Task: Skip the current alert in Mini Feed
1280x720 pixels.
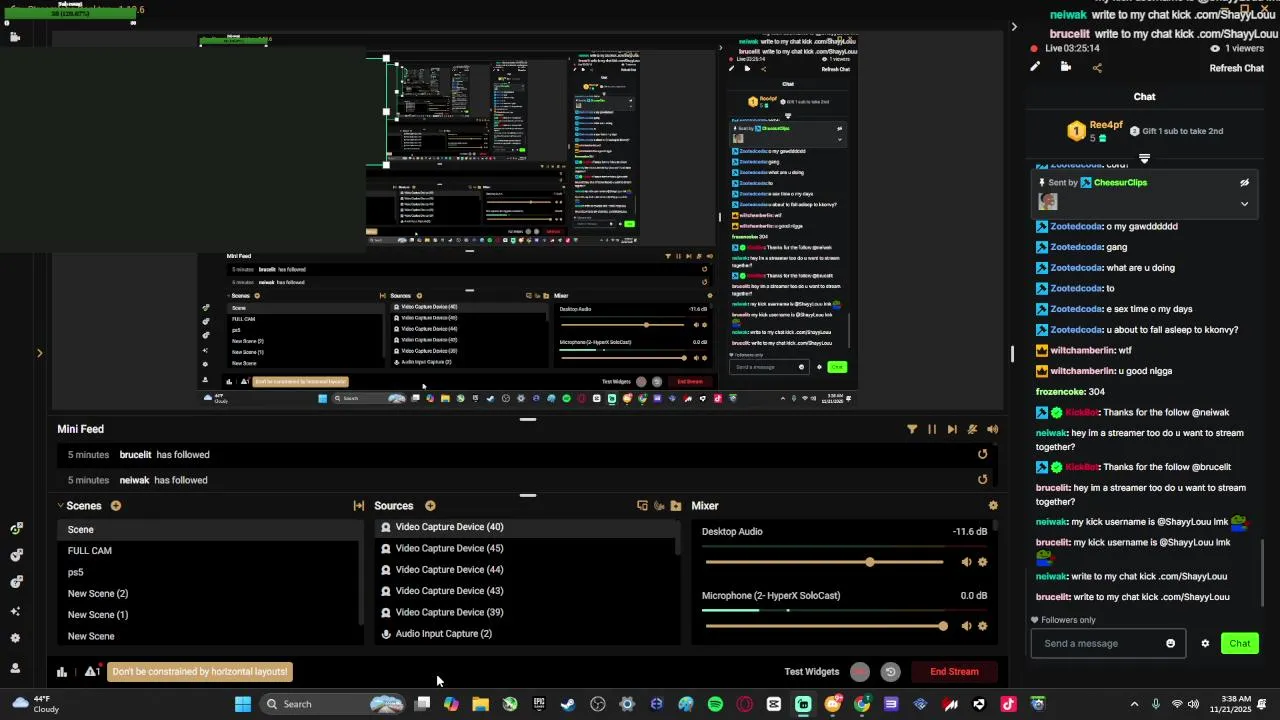Action: (x=952, y=429)
